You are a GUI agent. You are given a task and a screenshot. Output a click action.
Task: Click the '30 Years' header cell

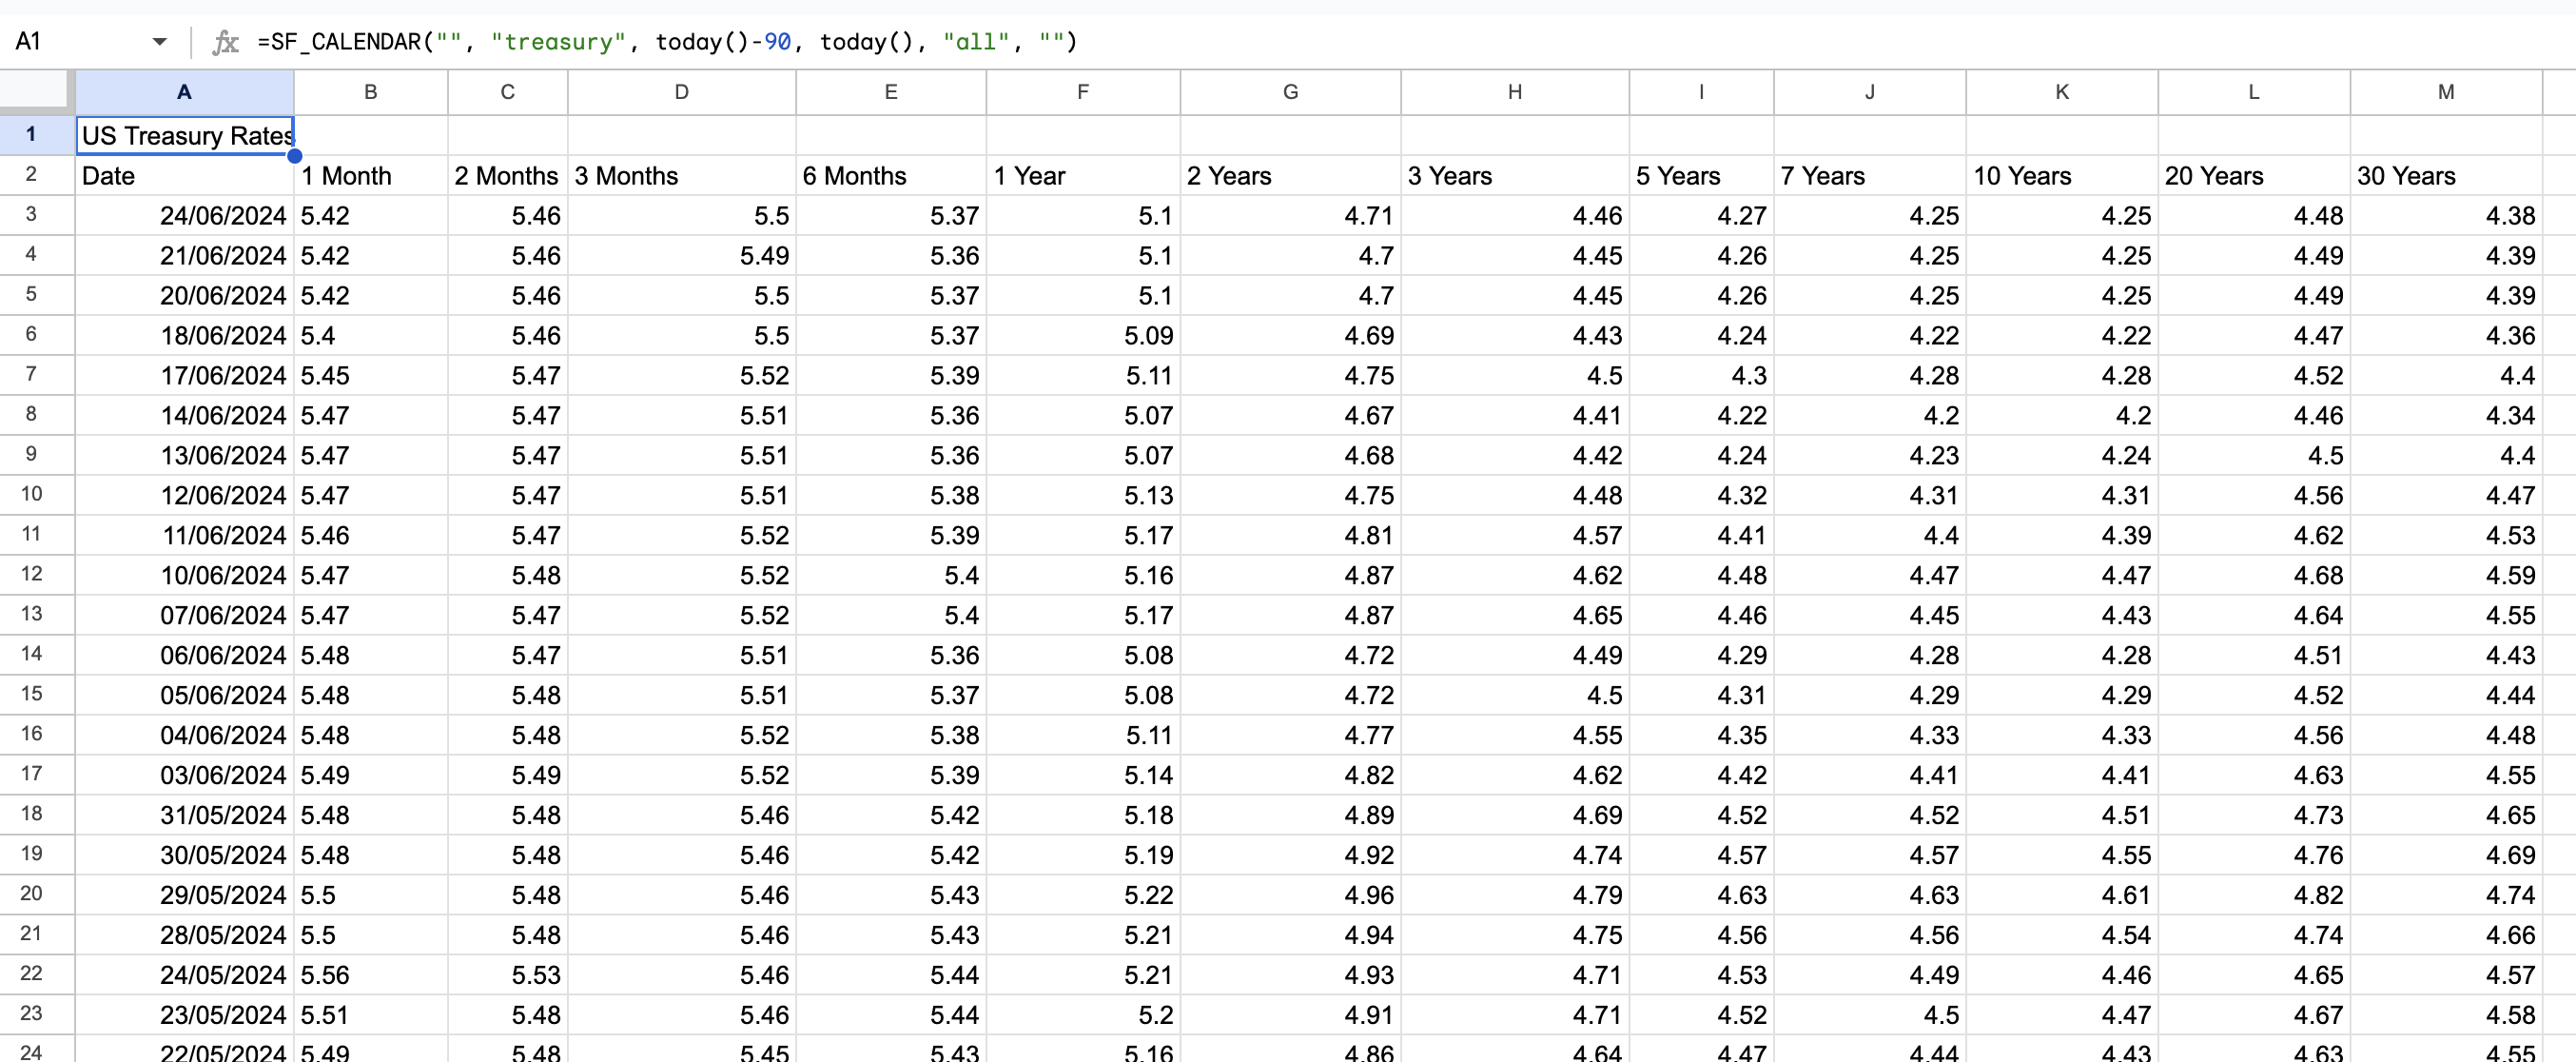2446,175
